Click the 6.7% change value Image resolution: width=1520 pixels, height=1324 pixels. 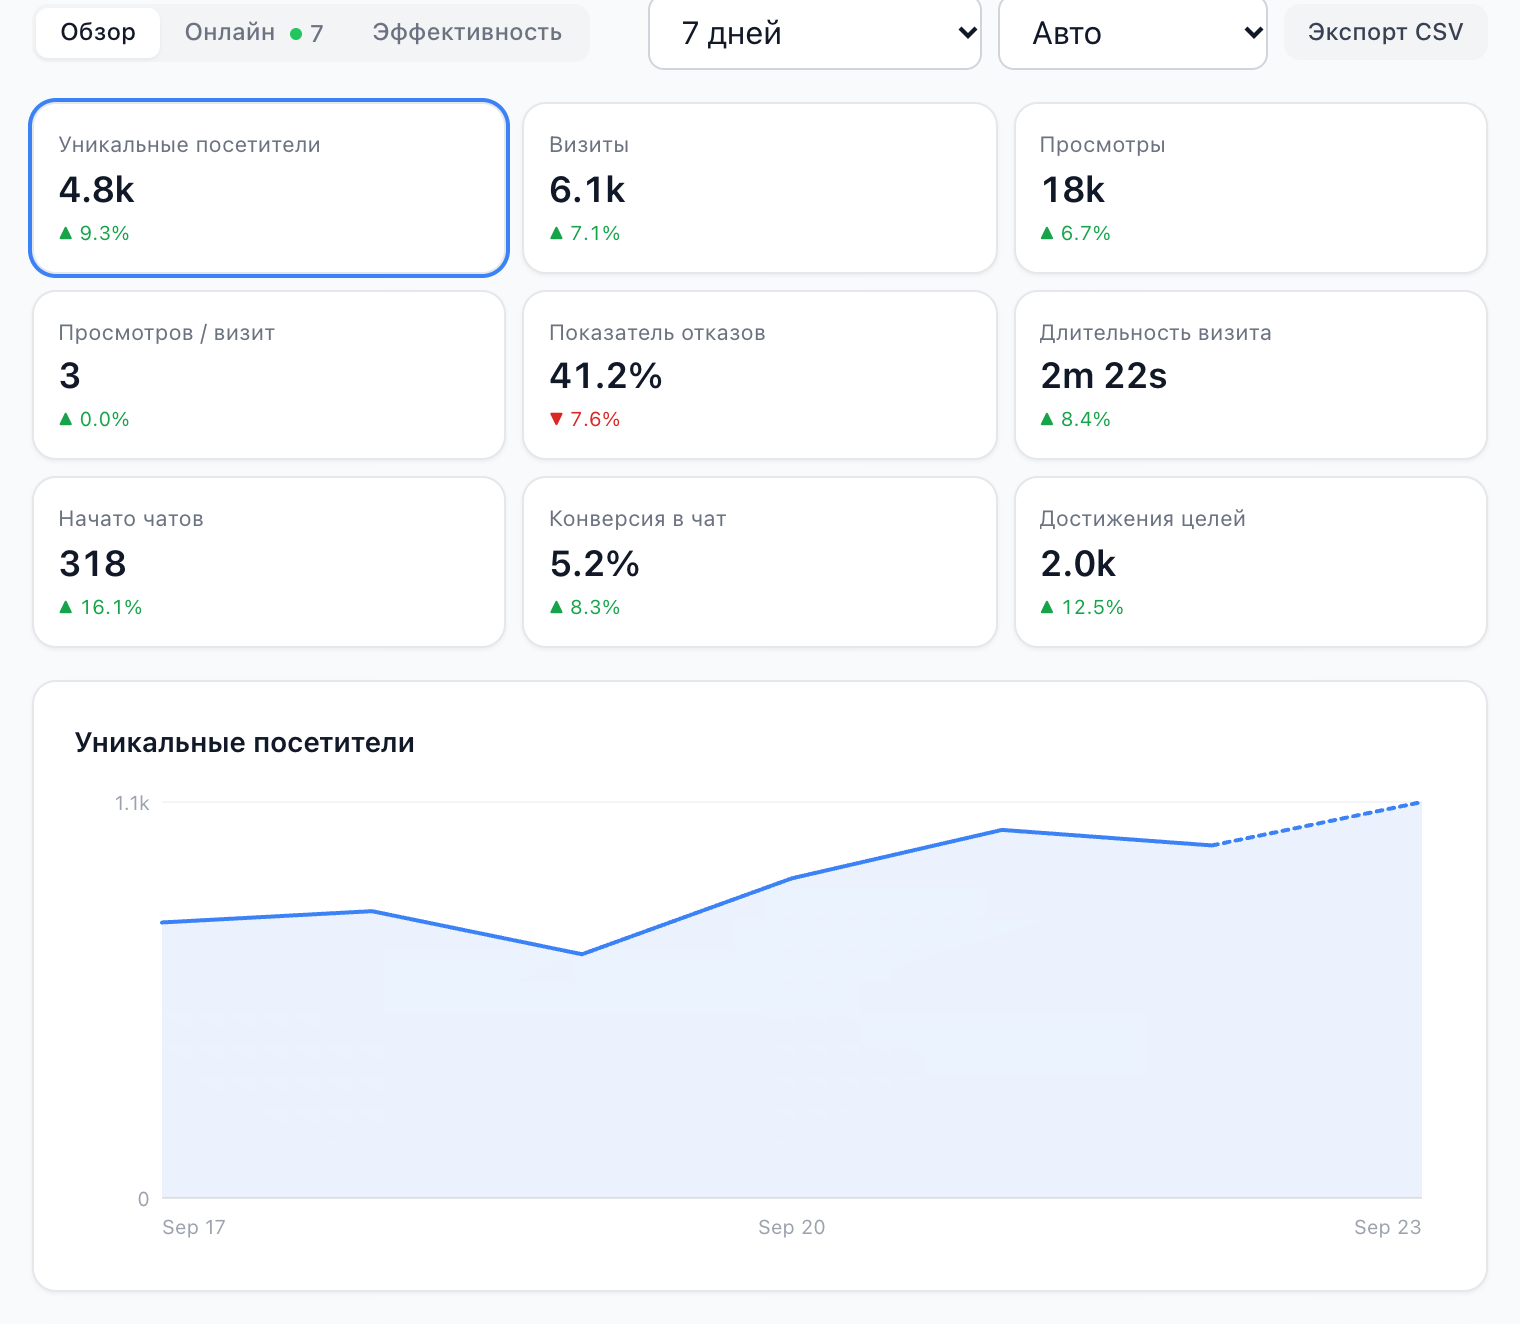[1086, 233]
